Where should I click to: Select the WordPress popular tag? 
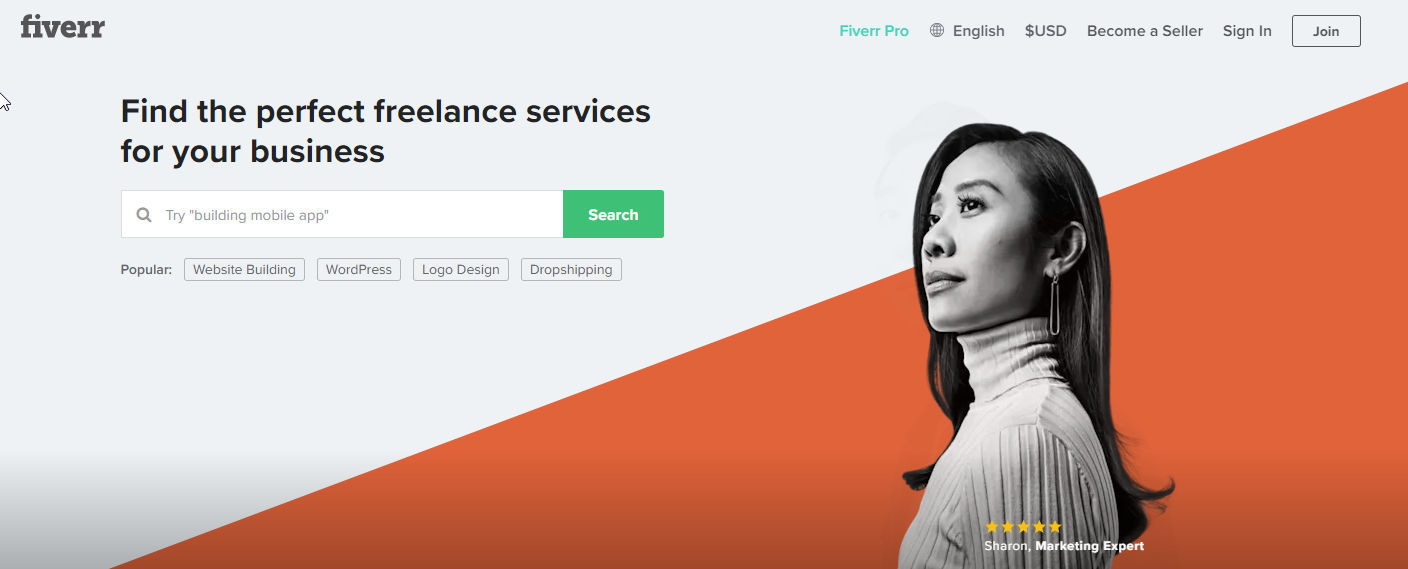point(359,269)
